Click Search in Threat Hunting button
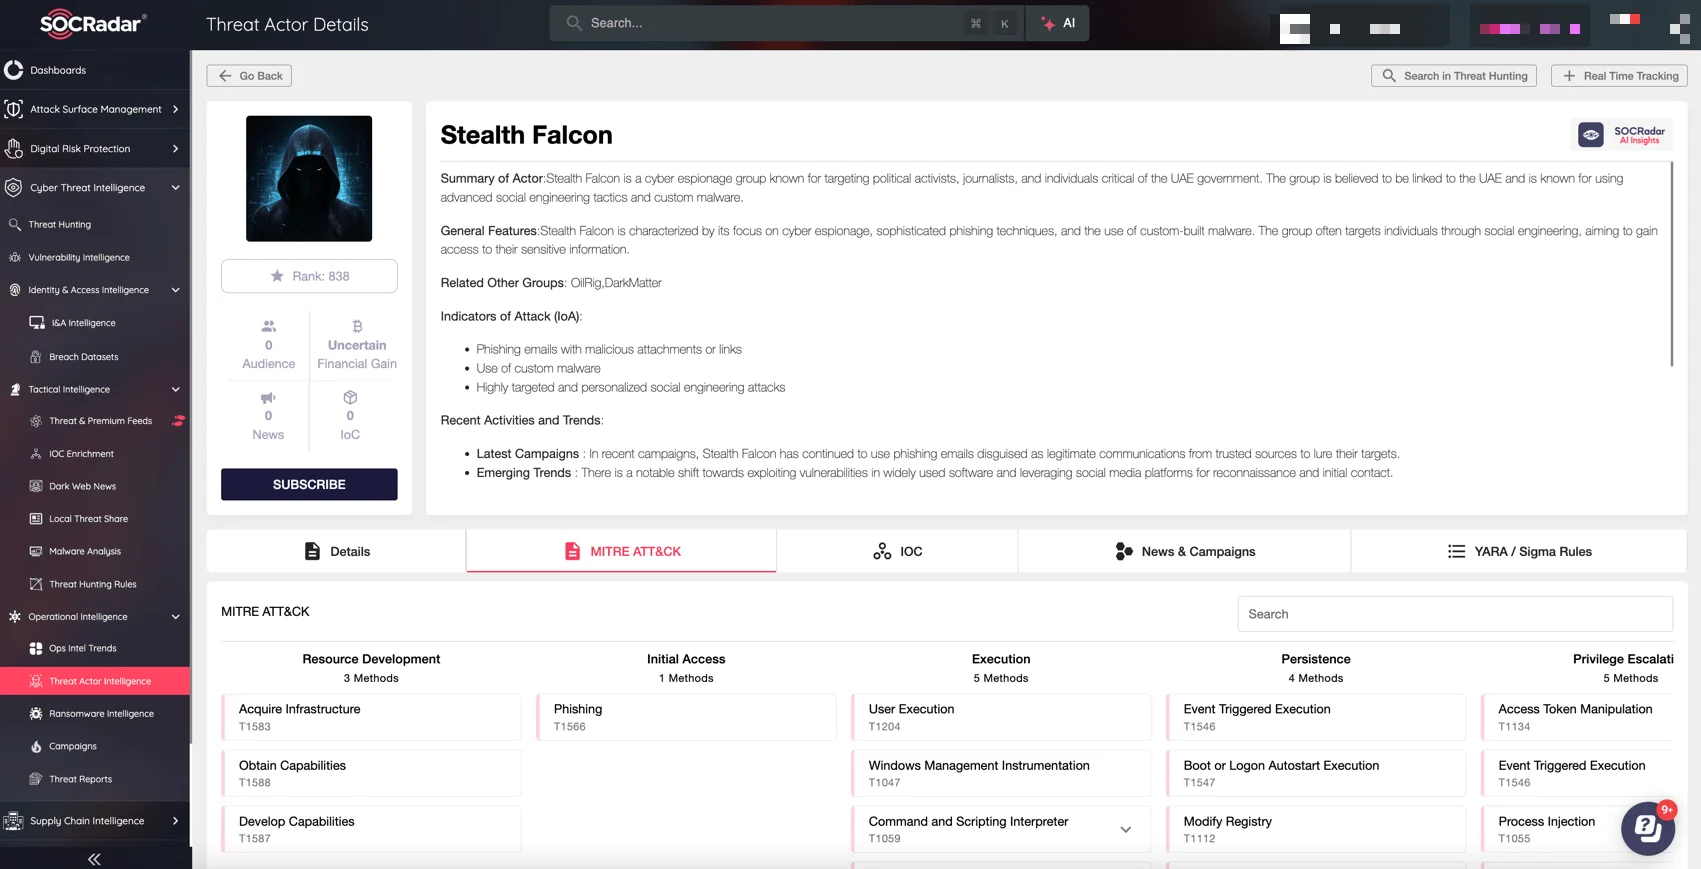 pyautogui.click(x=1454, y=76)
